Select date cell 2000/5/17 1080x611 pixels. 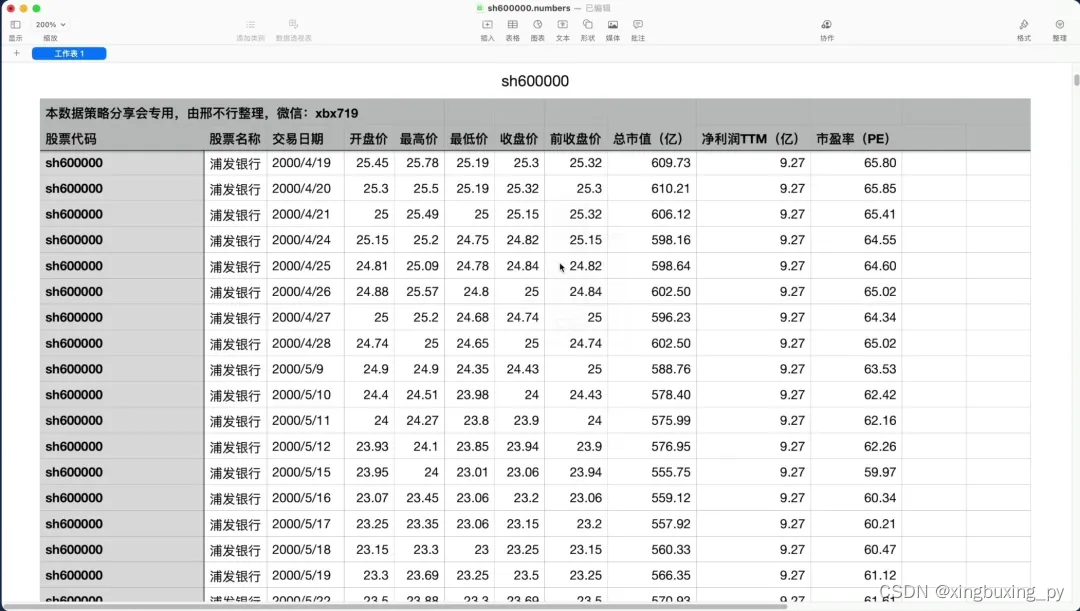pos(305,524)
